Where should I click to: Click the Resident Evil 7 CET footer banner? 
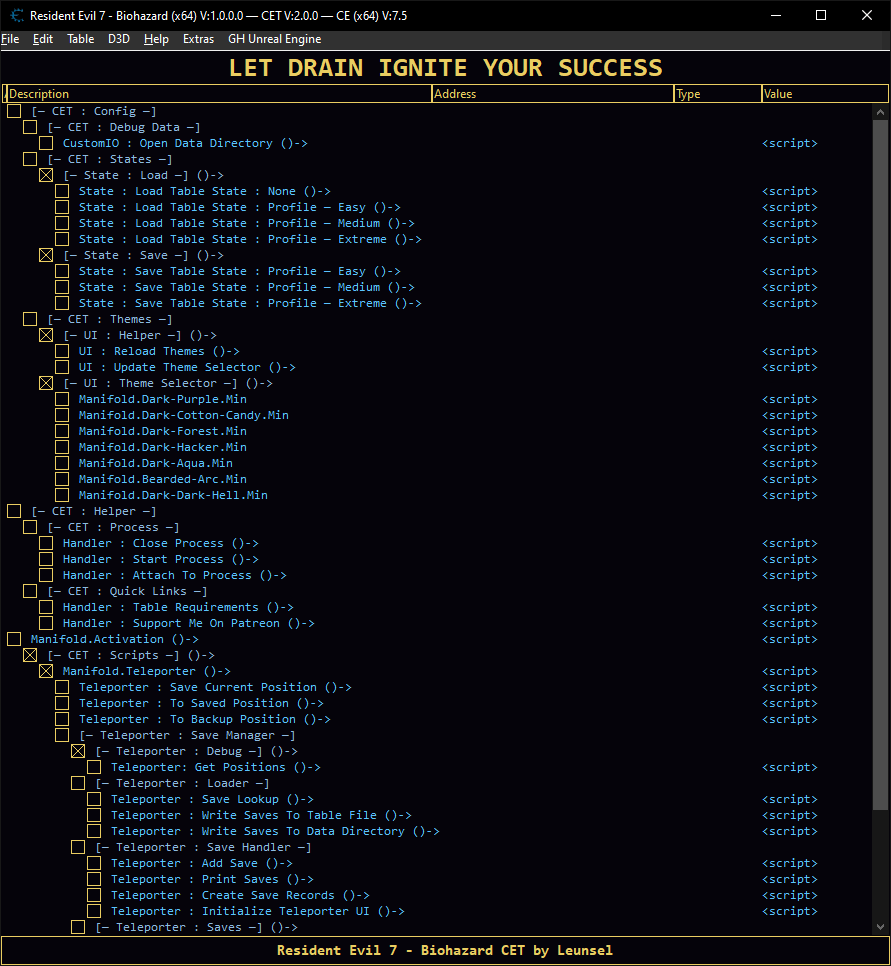point(445,950)
